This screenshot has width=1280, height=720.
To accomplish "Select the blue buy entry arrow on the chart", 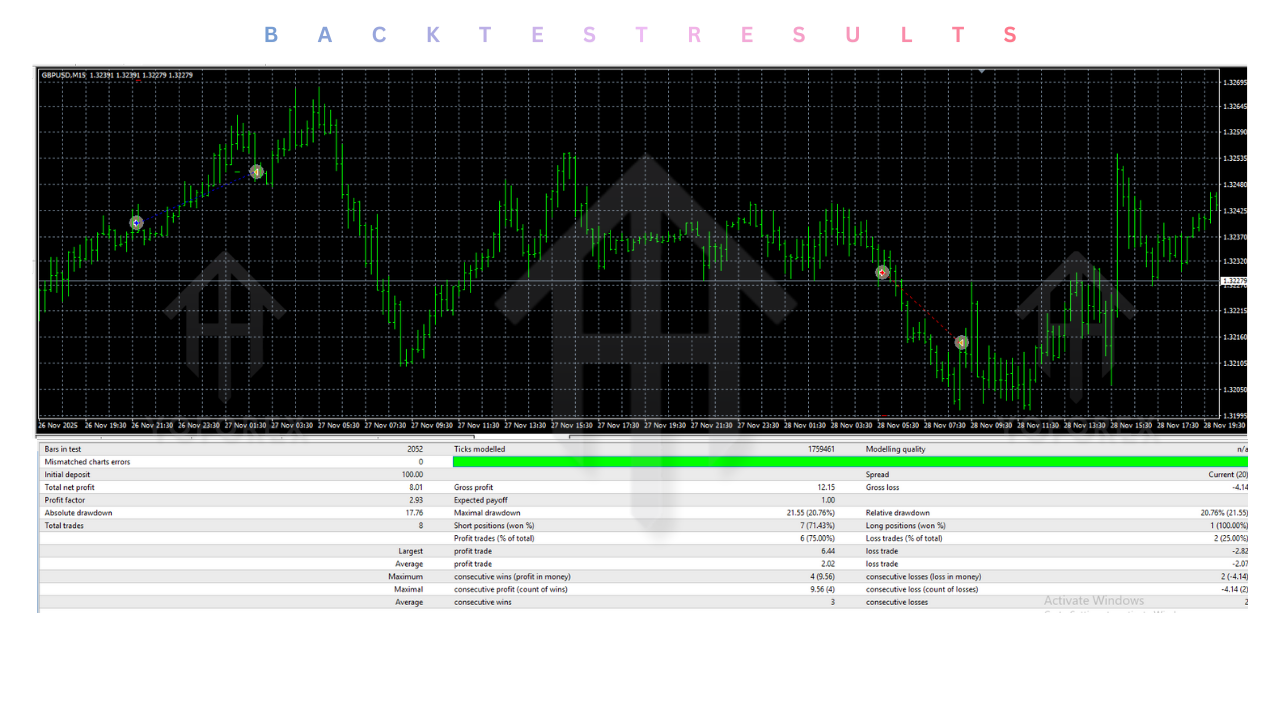I will (136, 222).
